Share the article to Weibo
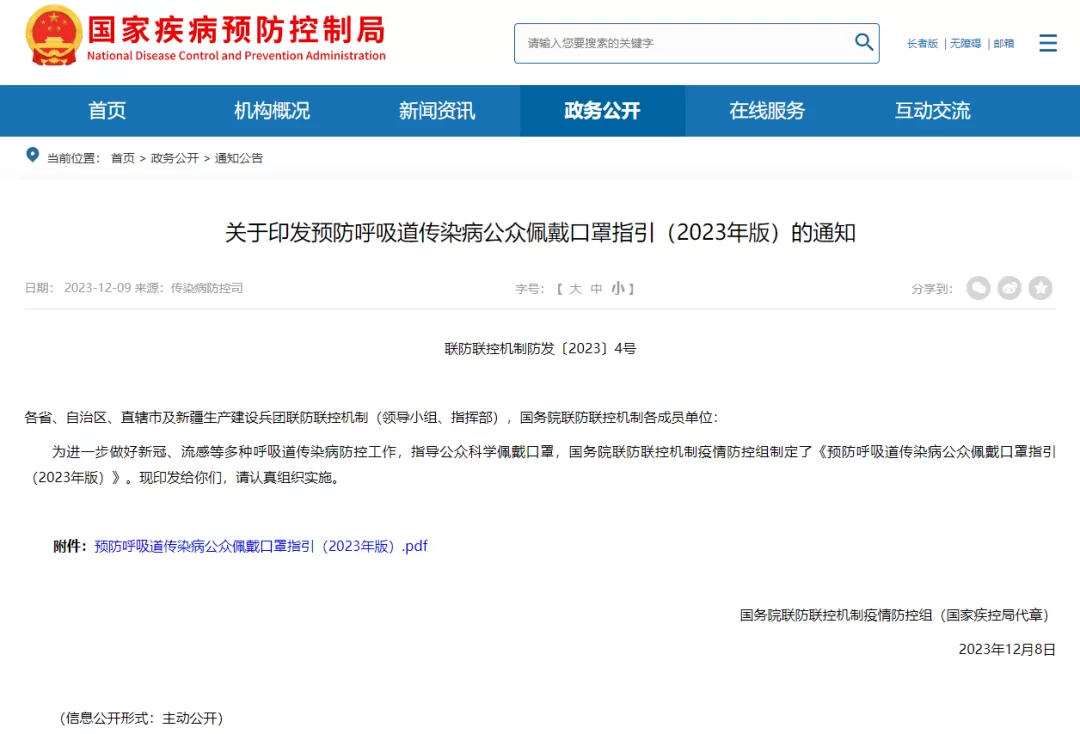This screenshot has height=734, width=1080. click(x=1009, y=288)
